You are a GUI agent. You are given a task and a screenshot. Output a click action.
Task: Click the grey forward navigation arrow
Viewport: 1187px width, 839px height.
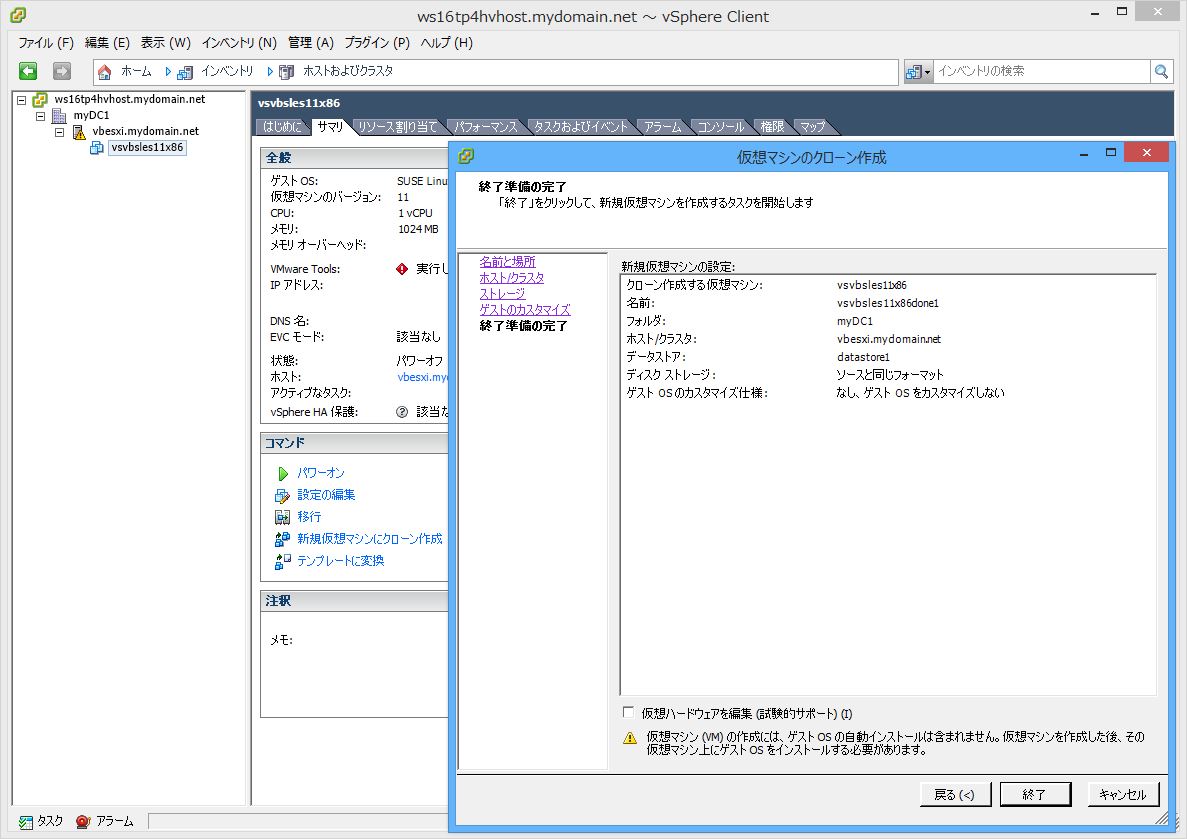(61, 71)
